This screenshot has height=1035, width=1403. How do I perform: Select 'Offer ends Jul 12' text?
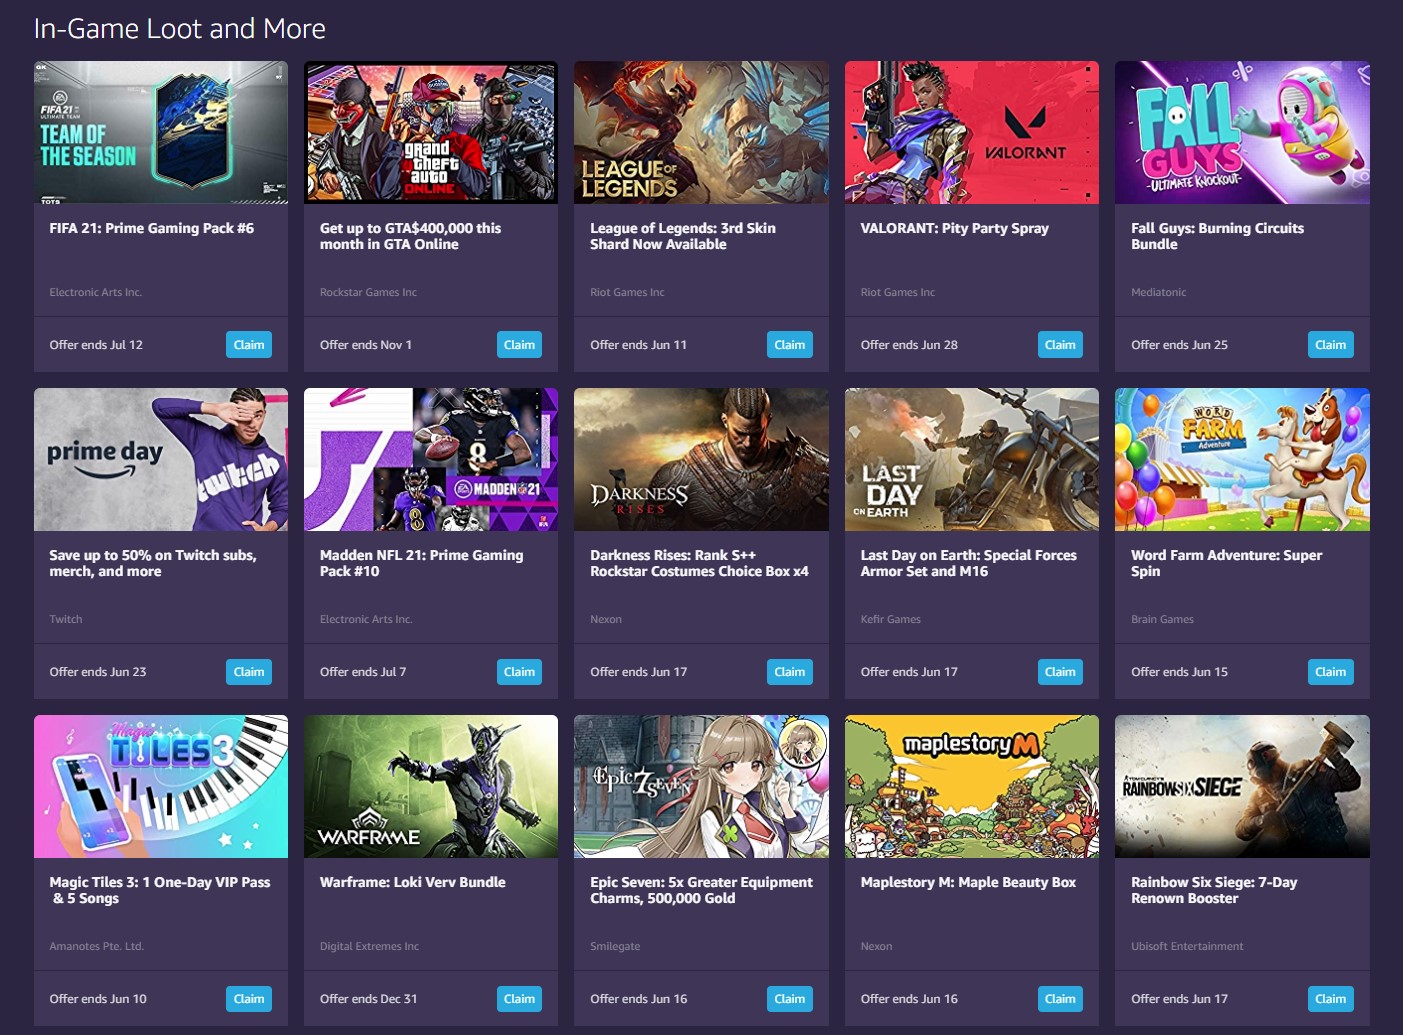96,345
